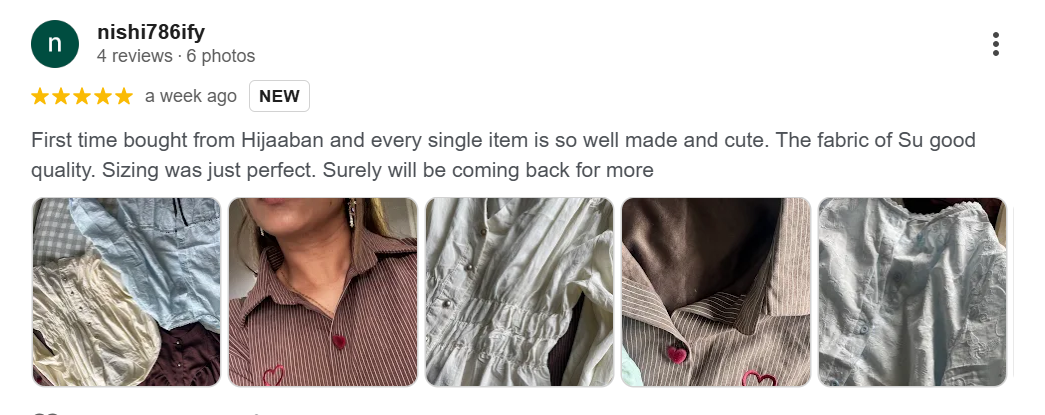This screenshot has height=415, width=1045.
Task: Click the 'Sizing was just perfect' sentence
Action: [209, 171]
